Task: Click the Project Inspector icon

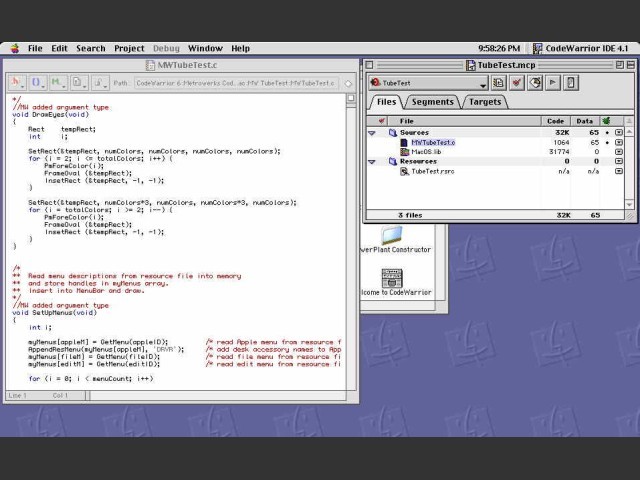Action: (x=571, y=83)
